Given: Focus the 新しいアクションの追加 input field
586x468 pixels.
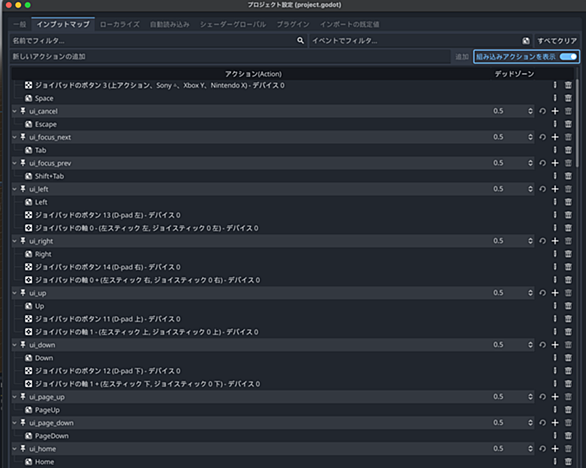Looking at the screenshot, I should (x=230, y=56).
